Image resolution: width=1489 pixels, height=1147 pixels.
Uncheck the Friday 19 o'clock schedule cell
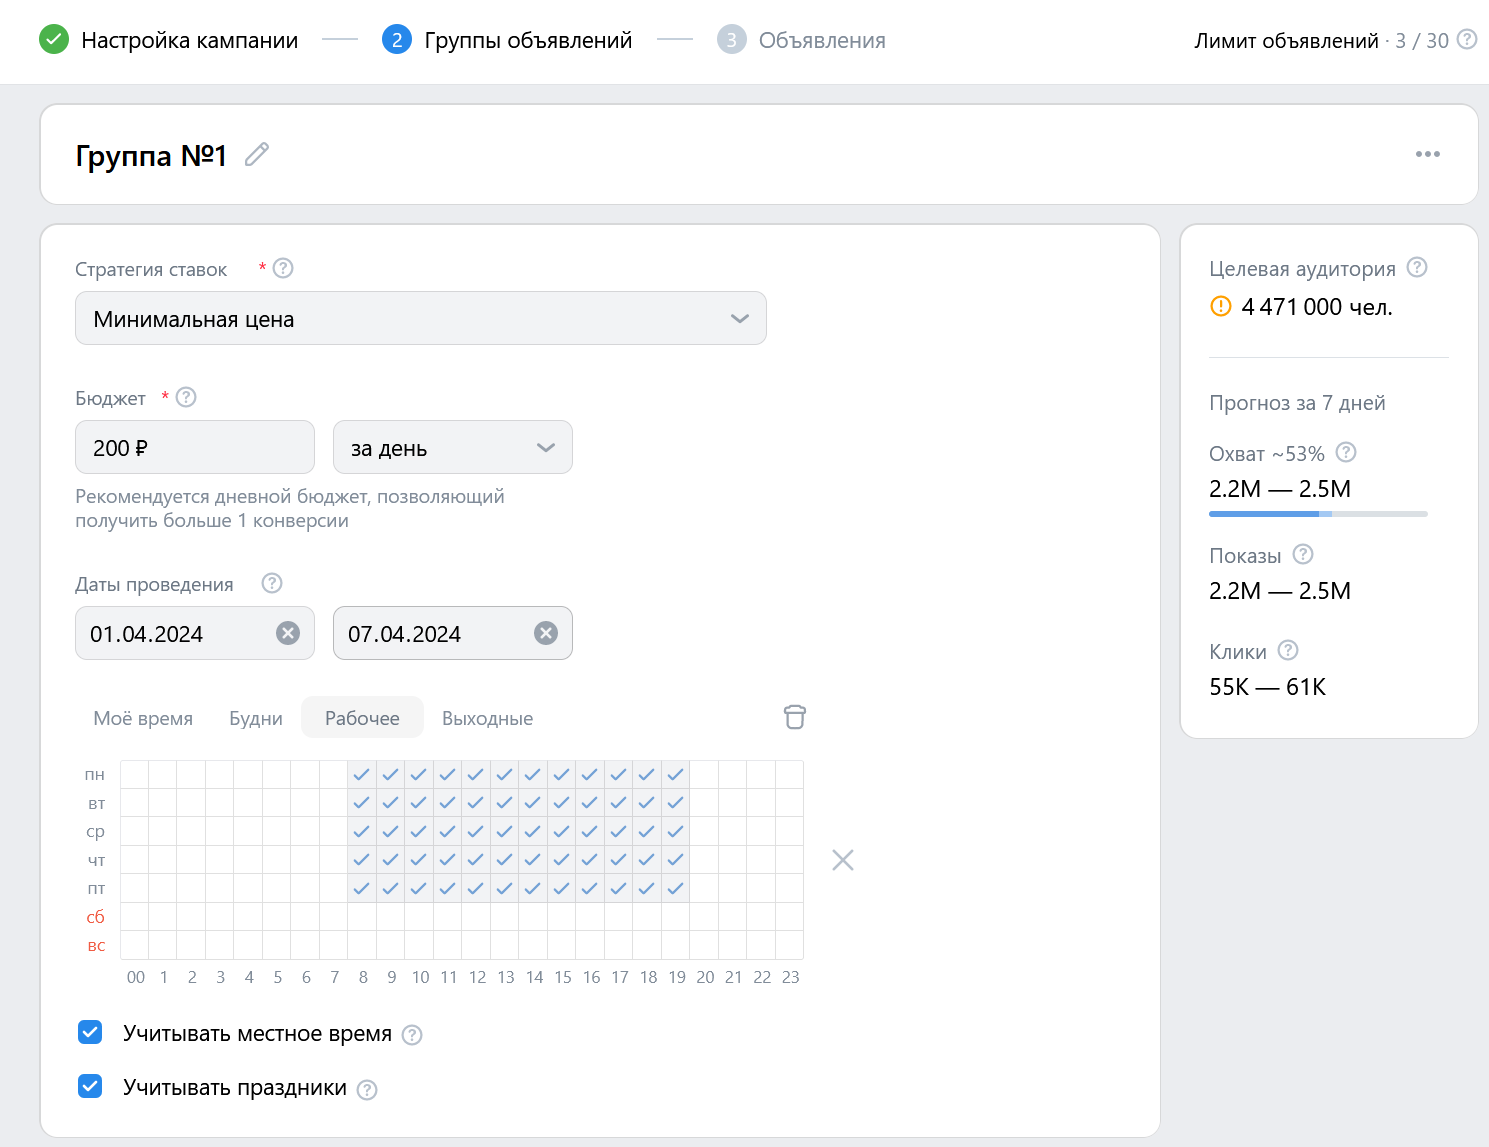pyautogui.click(x=675, y=888)
